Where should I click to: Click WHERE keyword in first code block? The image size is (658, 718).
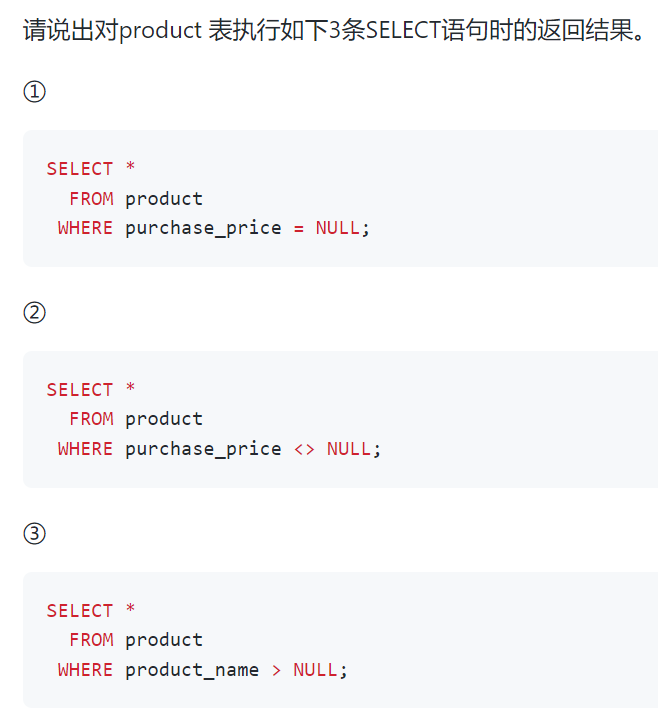pyautogui.click(x=85, y=228)
